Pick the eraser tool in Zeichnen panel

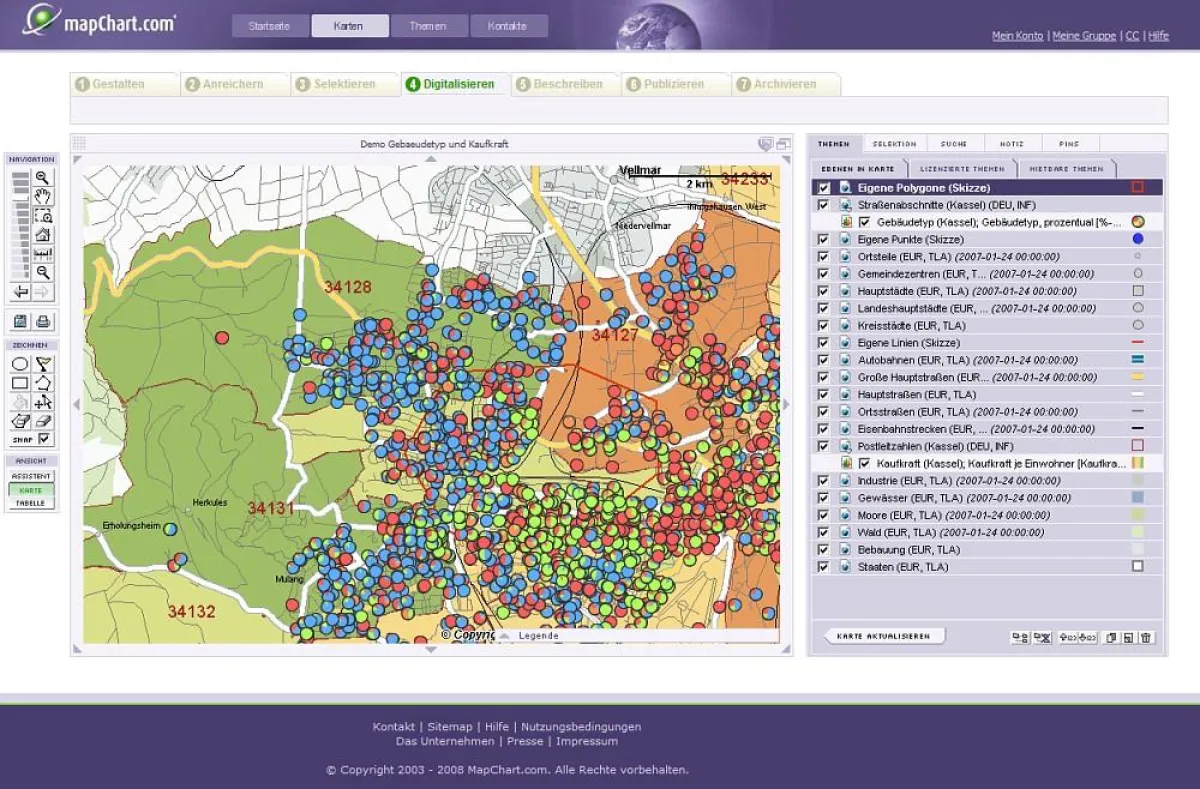tap(44, 422)
